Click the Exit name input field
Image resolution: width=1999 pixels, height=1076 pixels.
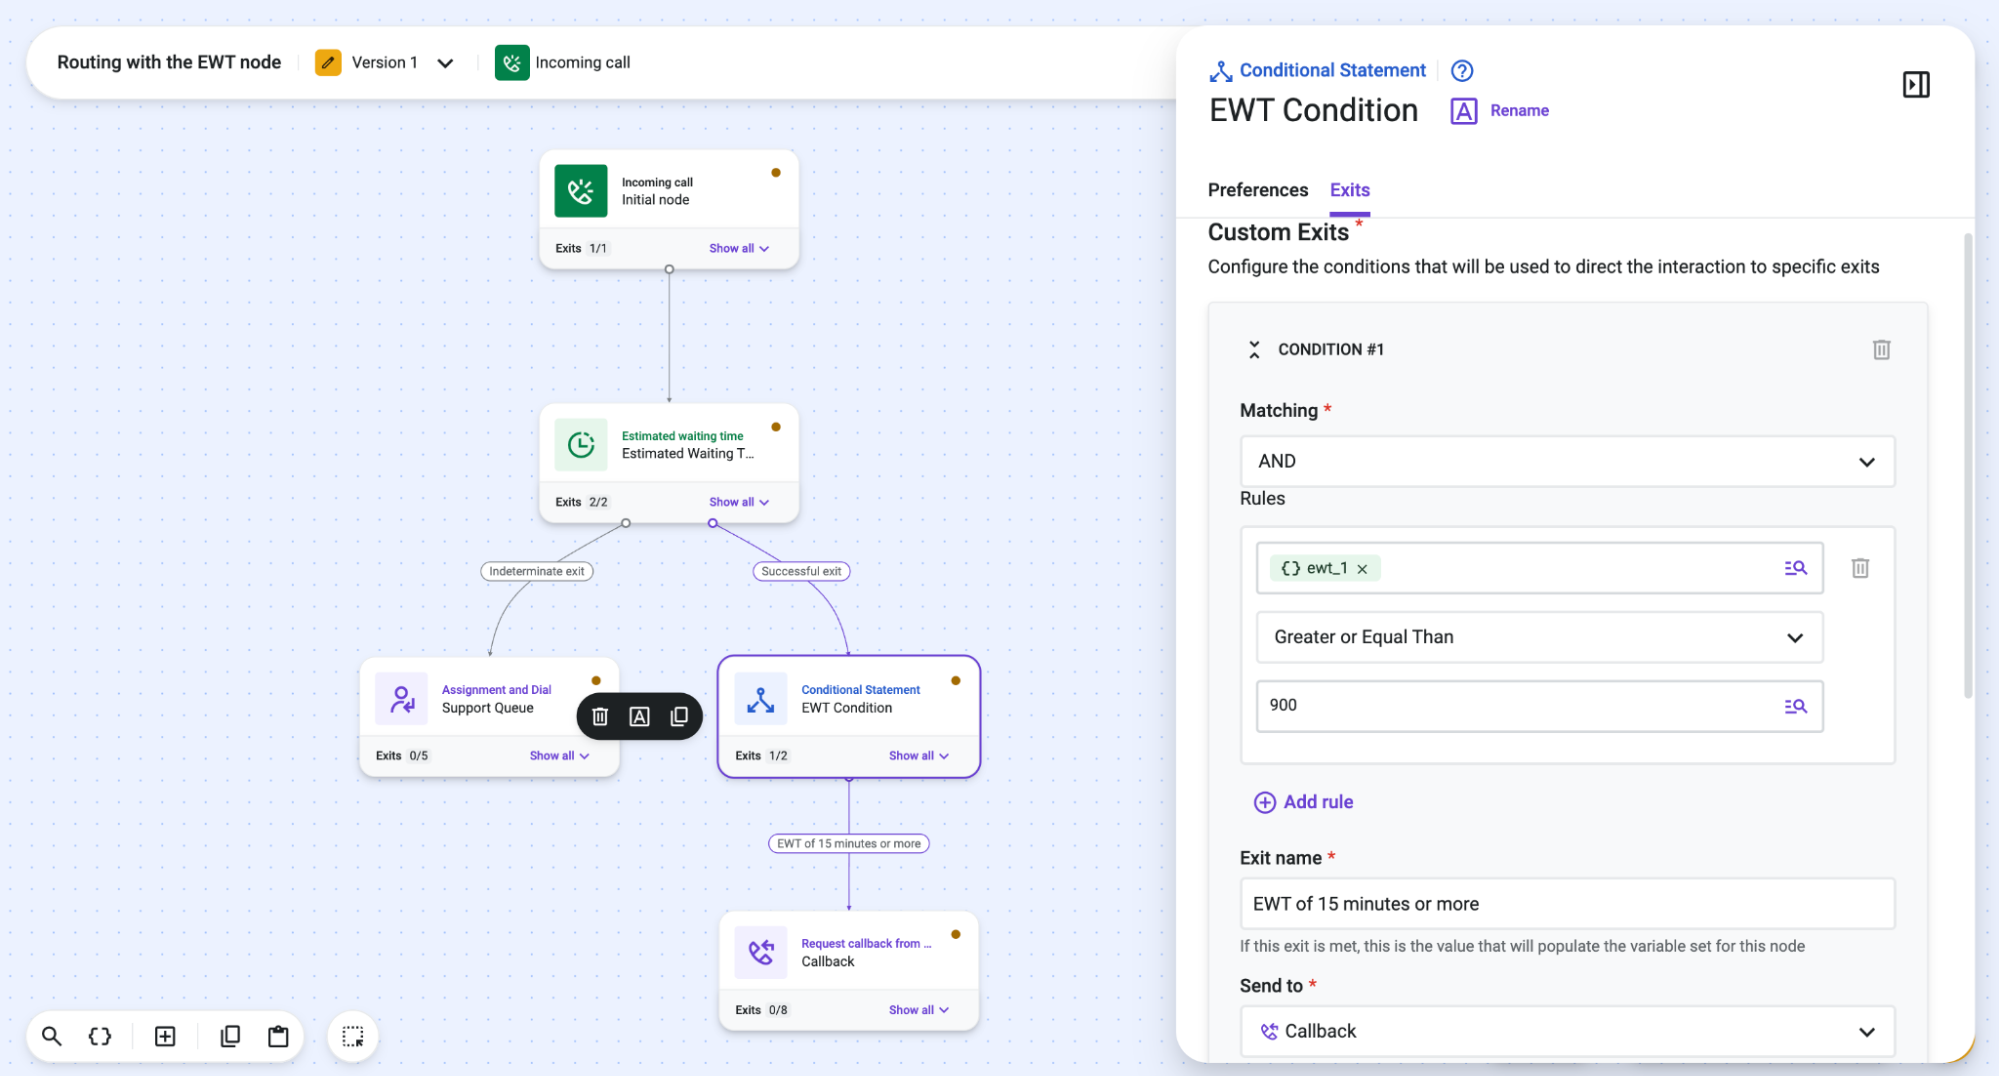pos(1567,904)
